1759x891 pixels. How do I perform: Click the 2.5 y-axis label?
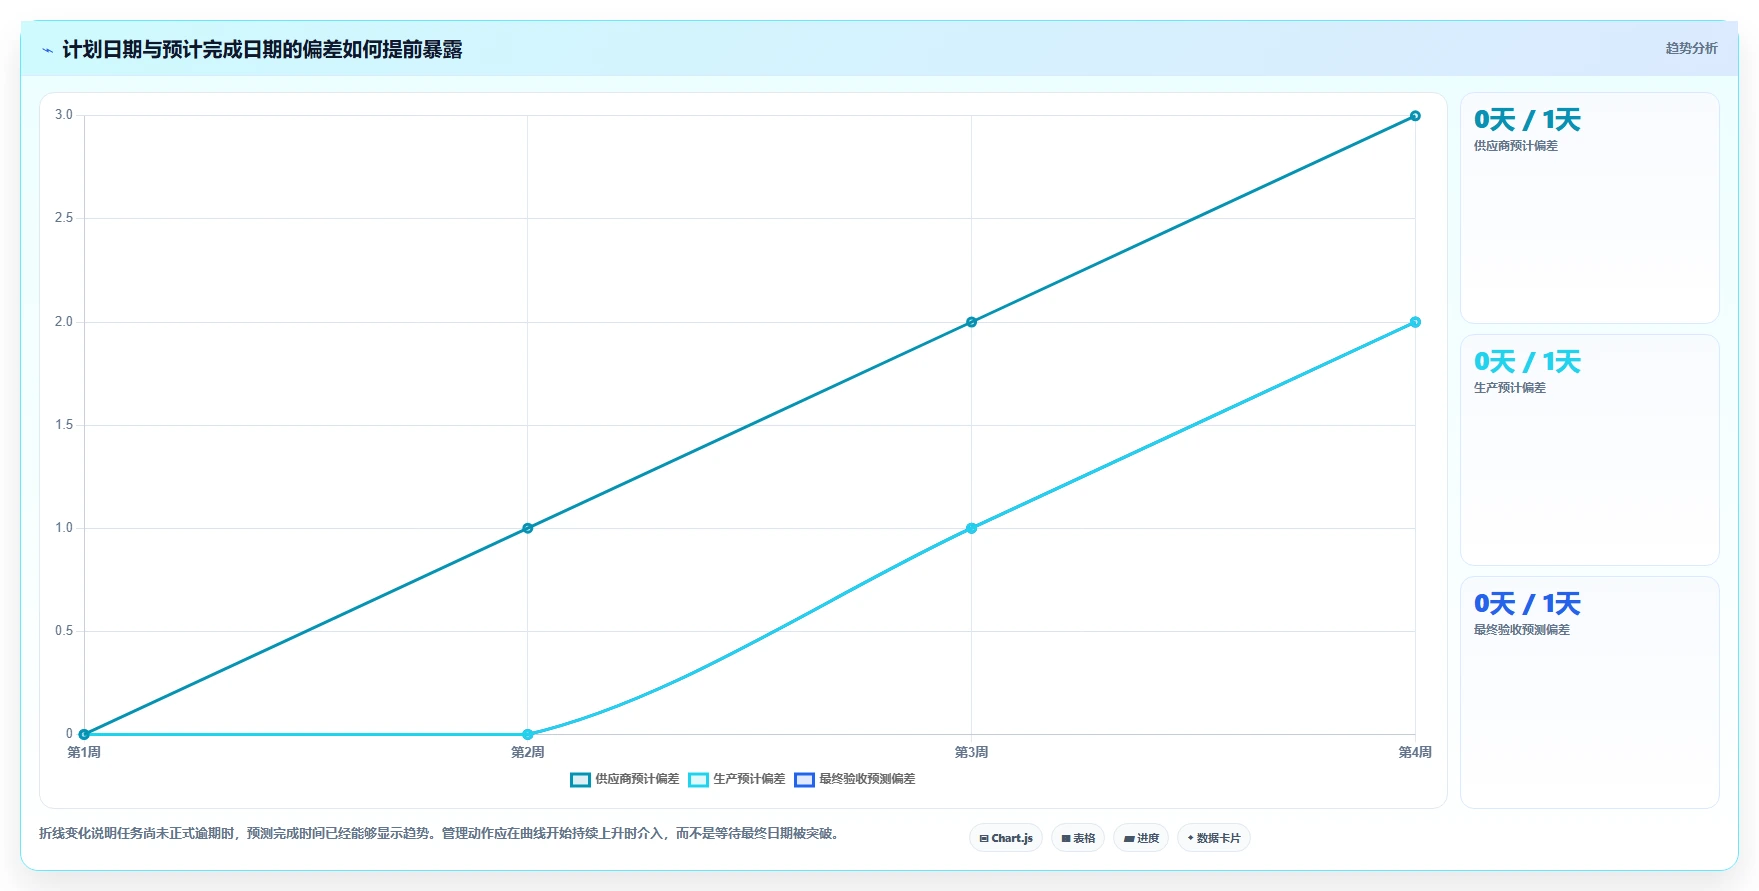pos(64,218)
